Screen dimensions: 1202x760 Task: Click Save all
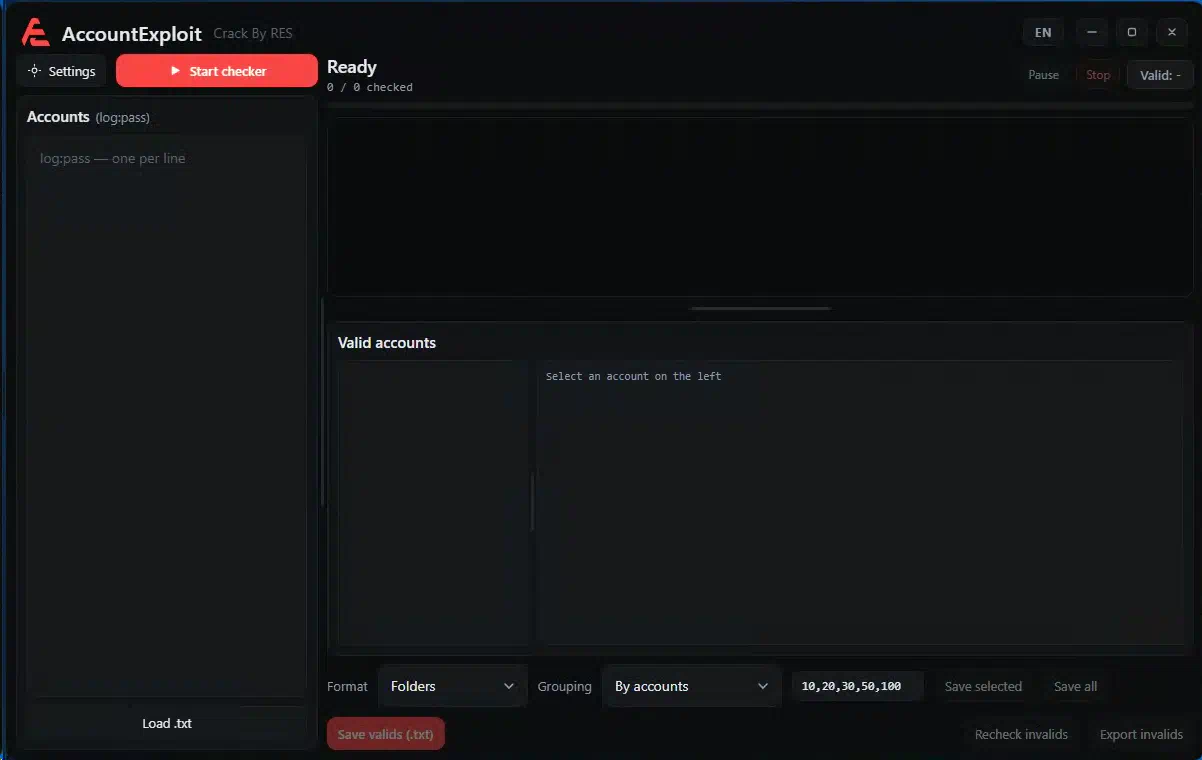1075,686
